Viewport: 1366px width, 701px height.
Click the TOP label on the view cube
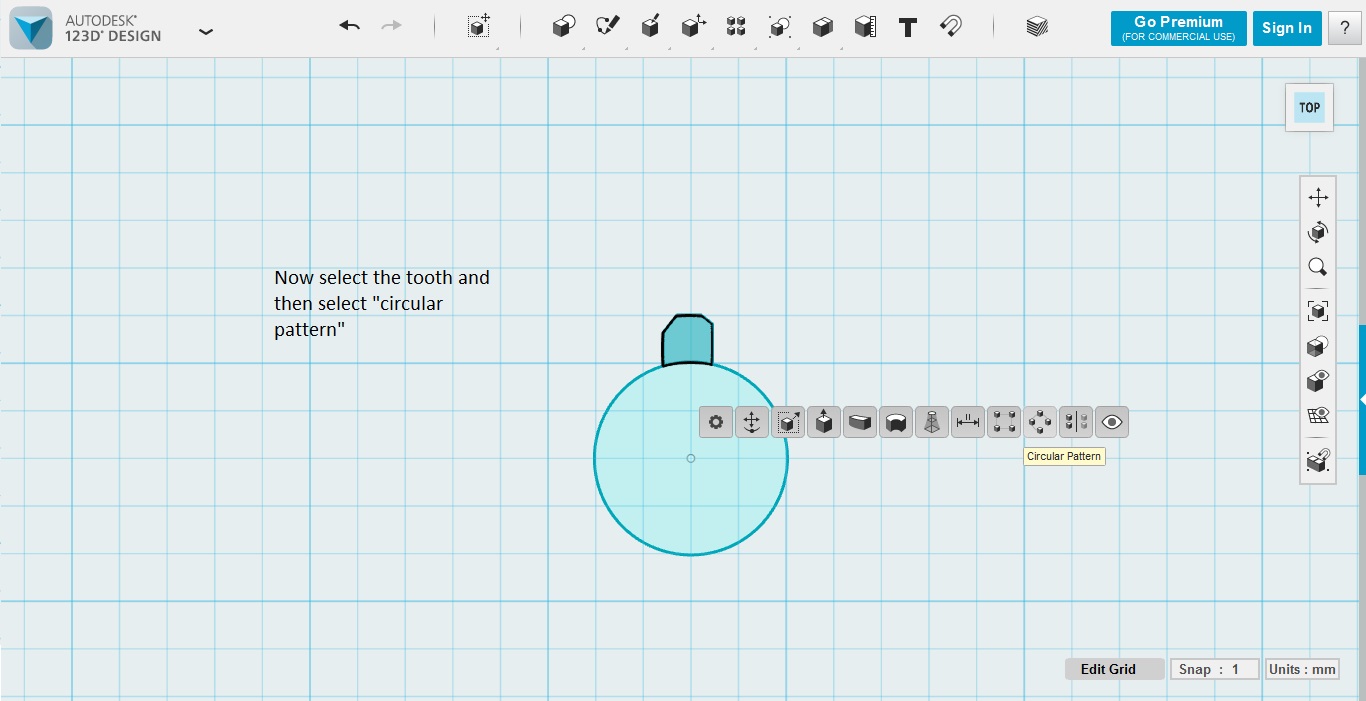[1309, 107]
